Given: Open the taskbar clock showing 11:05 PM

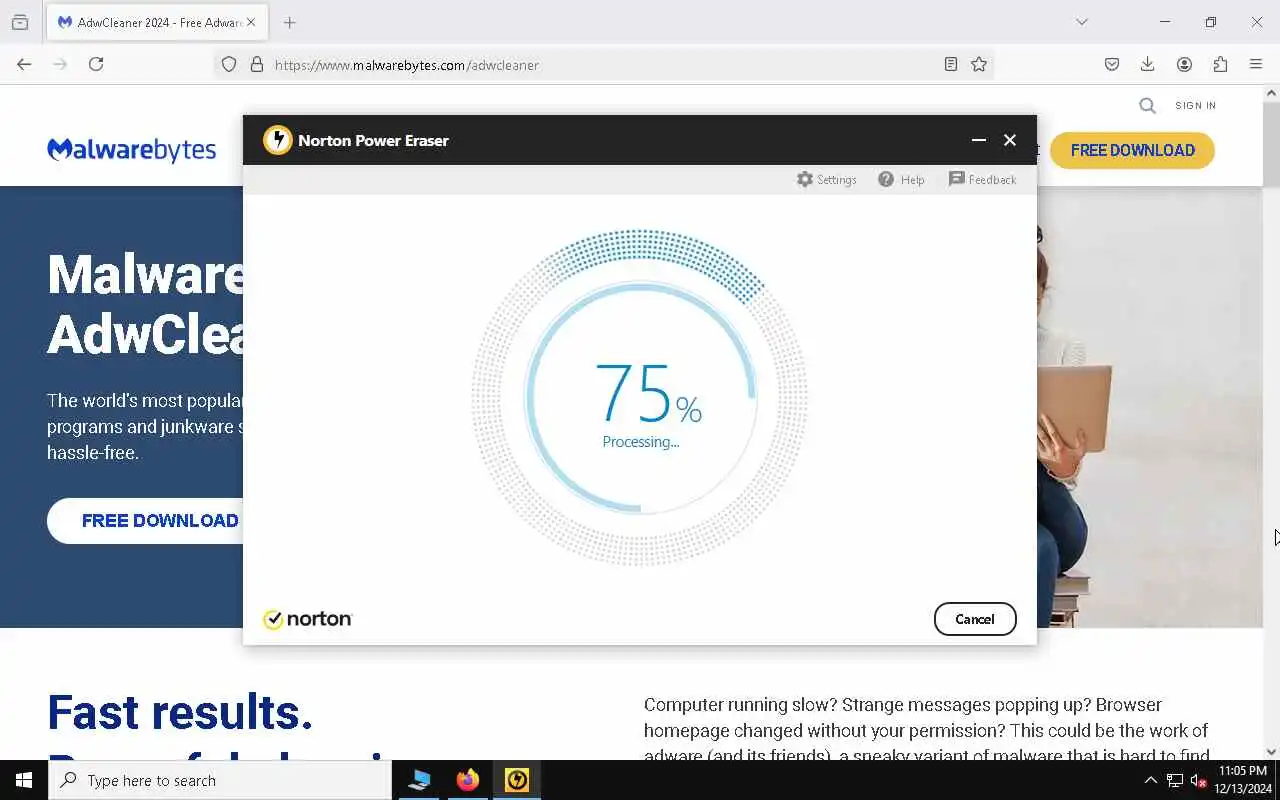Looking at the screenshot, I should click(1243, 780).
